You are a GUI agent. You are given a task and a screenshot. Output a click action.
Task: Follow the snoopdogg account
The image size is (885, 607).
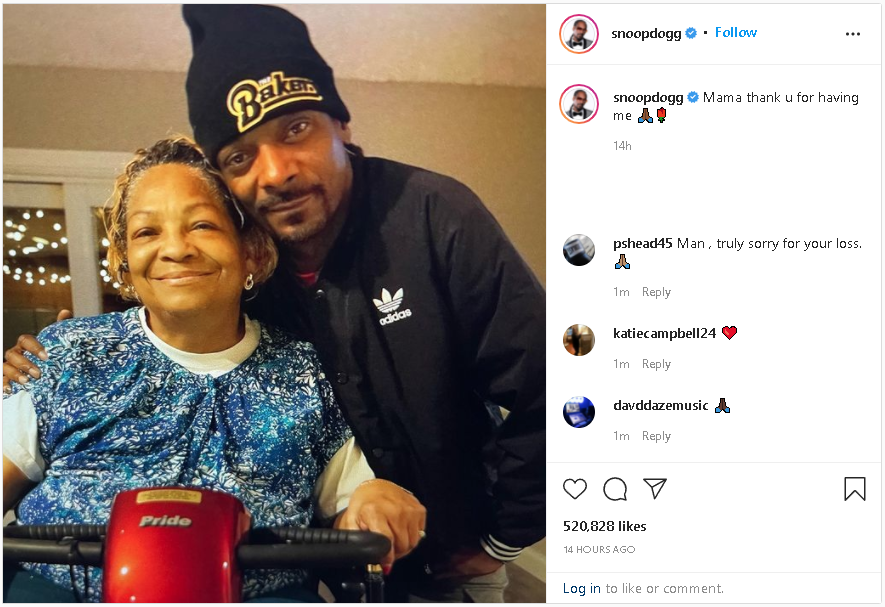click(x=735, y=33)
